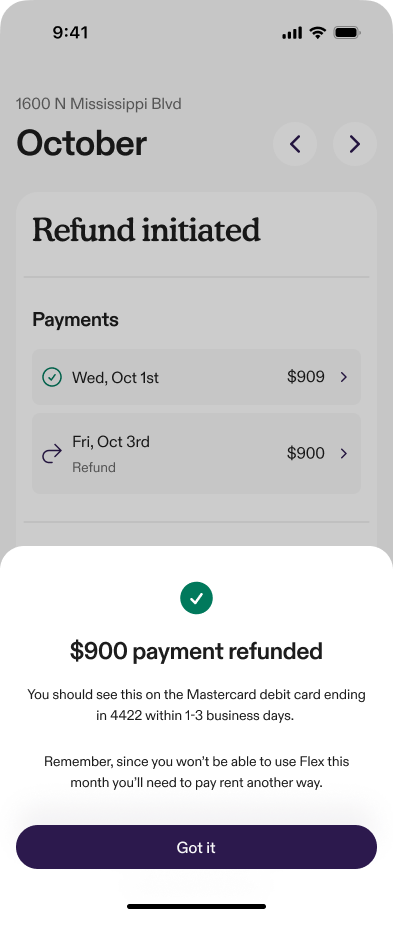393x933 pixels.
Task: Click green checkmark icon on Oct 1st payment
Action: 52,377
